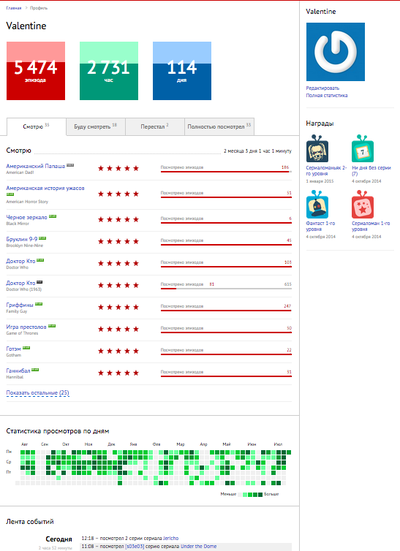Viewport: 400px width, 551px height.
Task: Open the Перестал tab
Action: click(x=155, y=127)
